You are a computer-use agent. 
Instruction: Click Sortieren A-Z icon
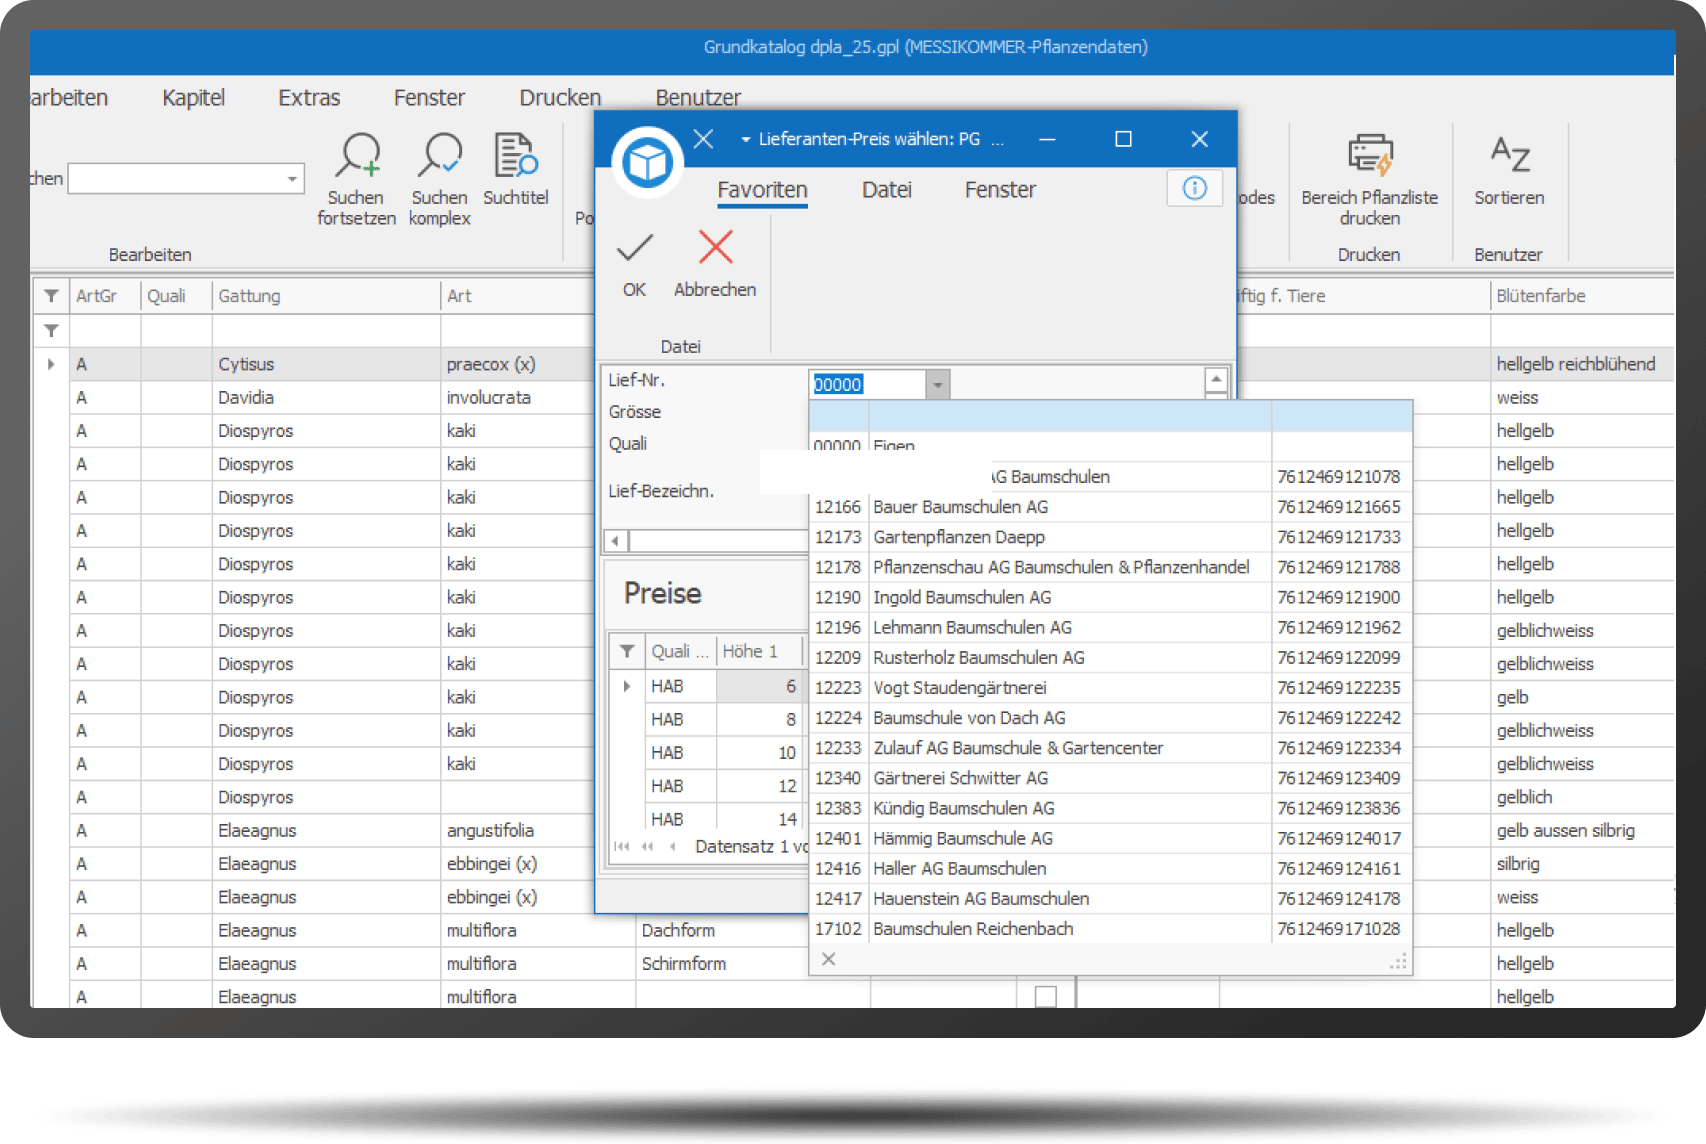(1509, 155)
